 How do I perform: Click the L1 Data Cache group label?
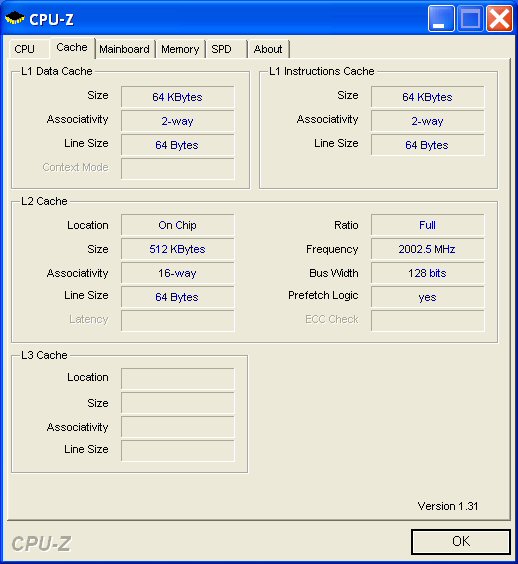56,71
